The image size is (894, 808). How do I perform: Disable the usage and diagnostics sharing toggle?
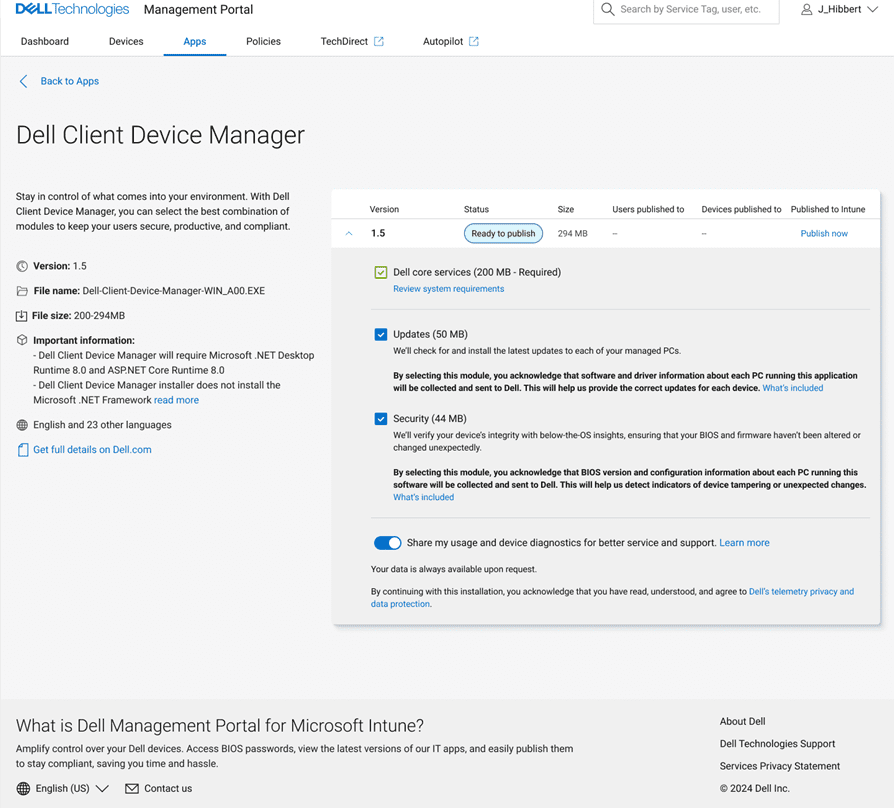click(387, 542)
